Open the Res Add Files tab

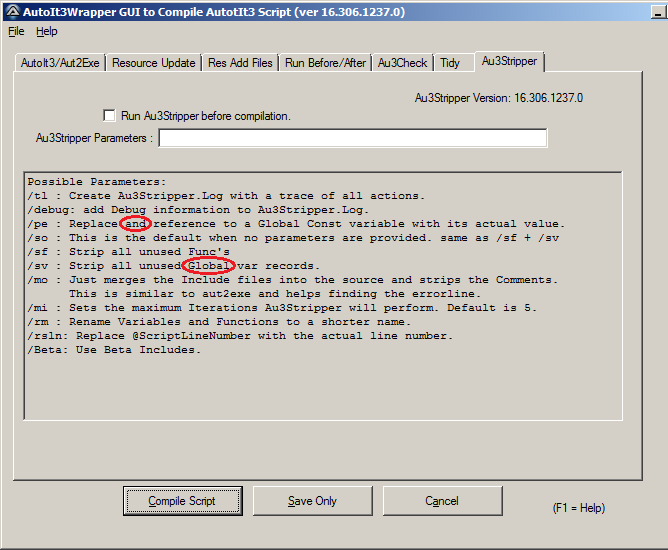(240, 63)
